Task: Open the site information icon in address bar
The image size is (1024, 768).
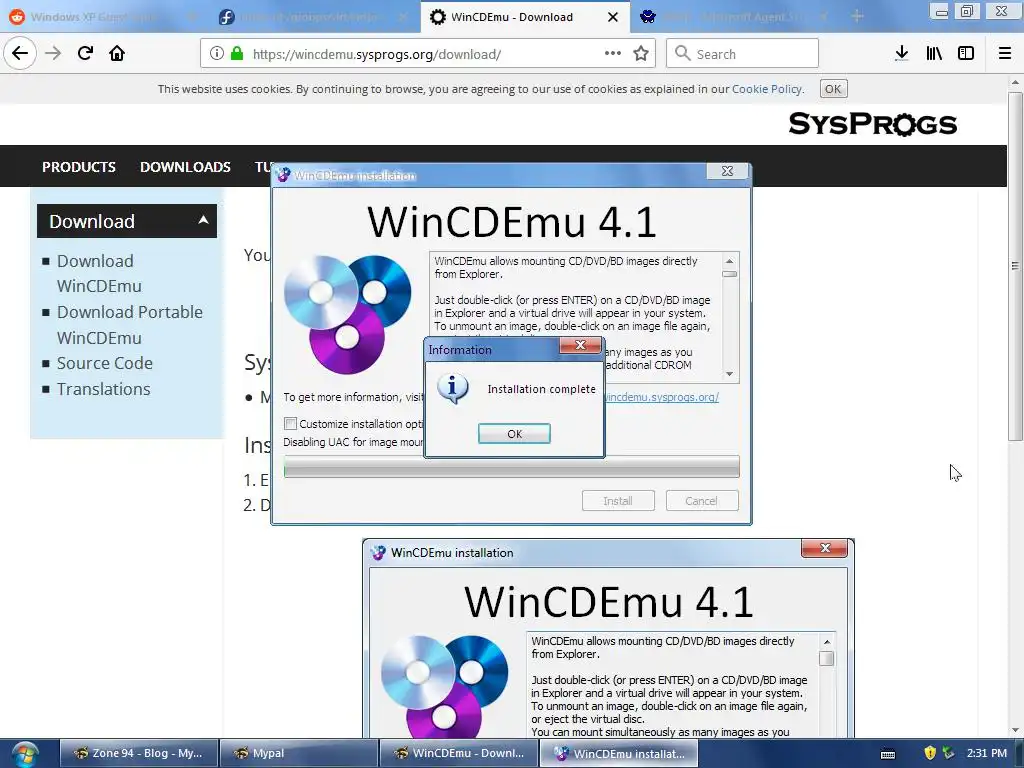Action: 216,54
